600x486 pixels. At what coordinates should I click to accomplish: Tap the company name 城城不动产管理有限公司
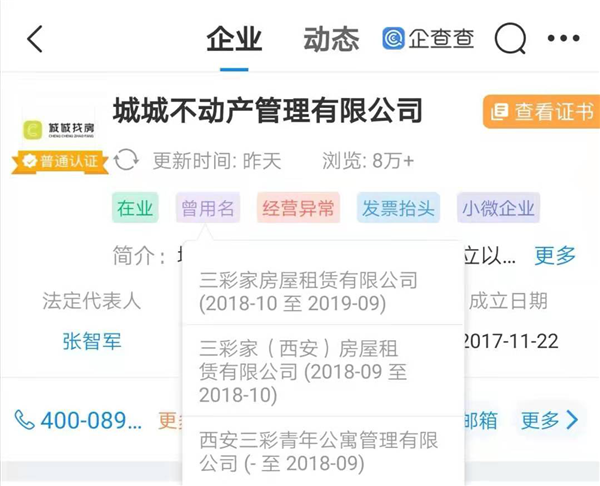(x=268, y=111)
